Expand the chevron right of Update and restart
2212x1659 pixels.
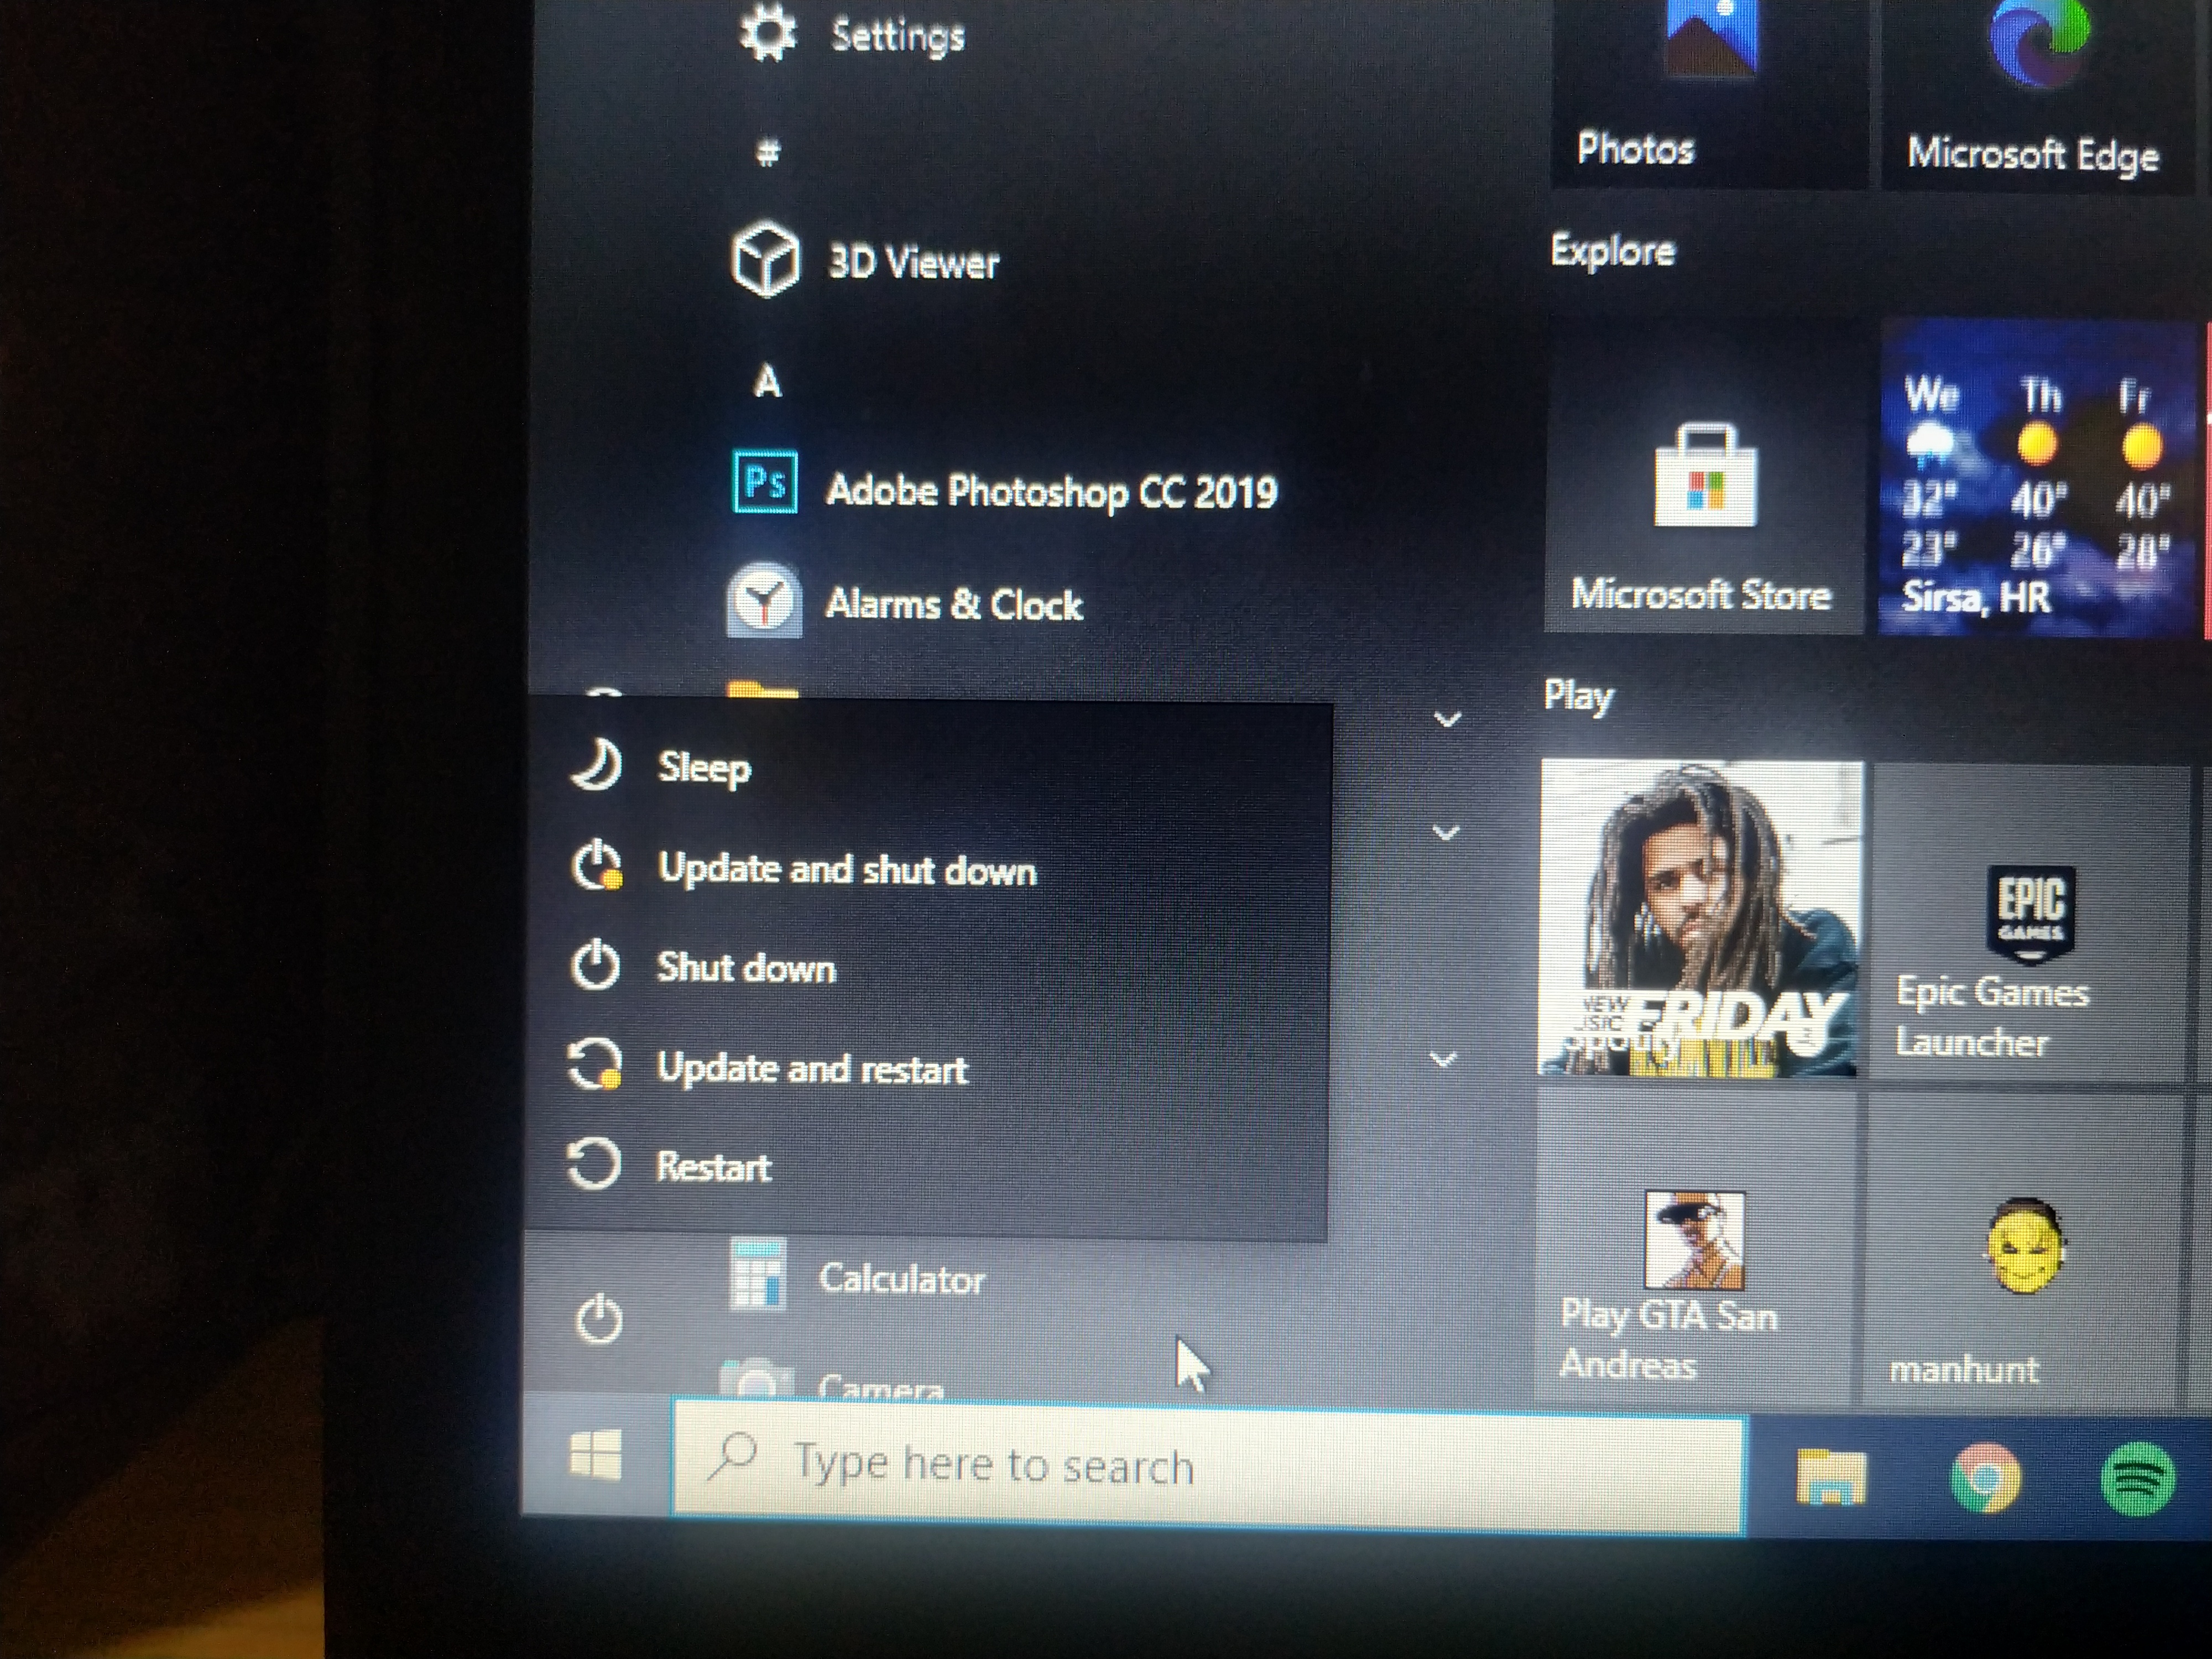click(x=1443, y=1059)
